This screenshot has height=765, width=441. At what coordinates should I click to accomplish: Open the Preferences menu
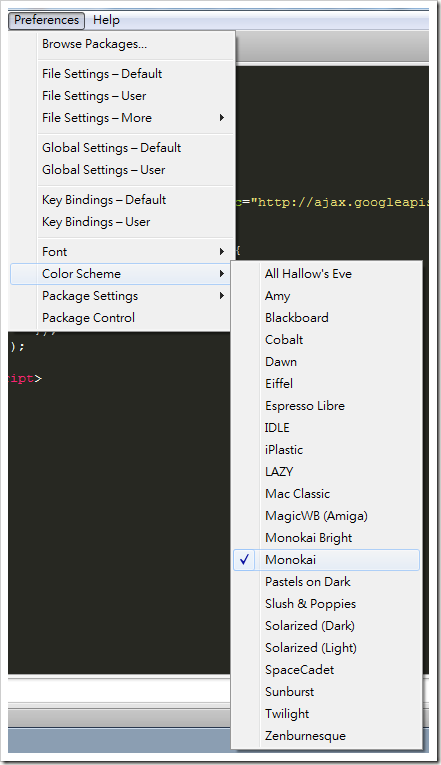point(46,20)
